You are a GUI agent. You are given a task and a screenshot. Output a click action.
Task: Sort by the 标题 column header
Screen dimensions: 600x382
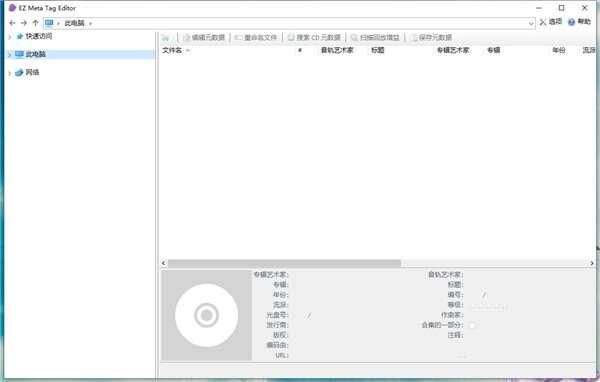pyautogui.click(x=378, y=50)
